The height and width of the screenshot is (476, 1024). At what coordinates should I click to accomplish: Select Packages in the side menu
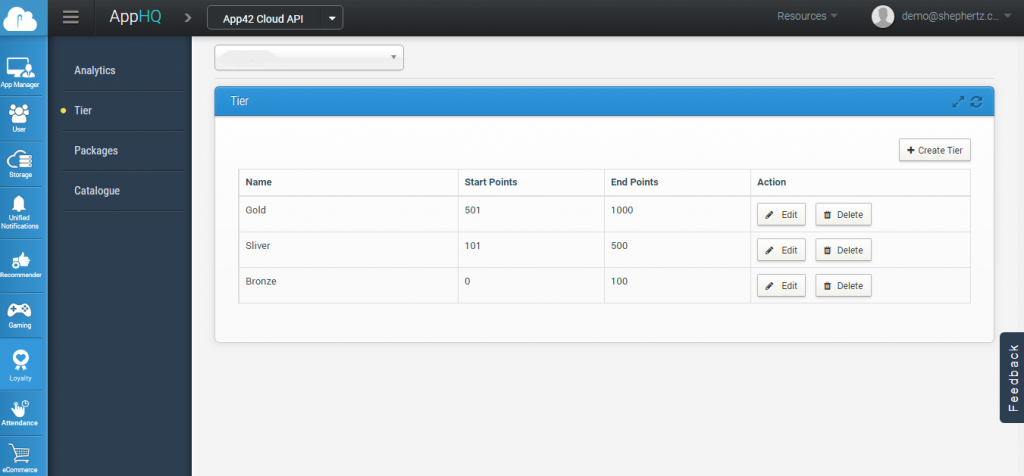pyautogui.click(x=96, y=151)
